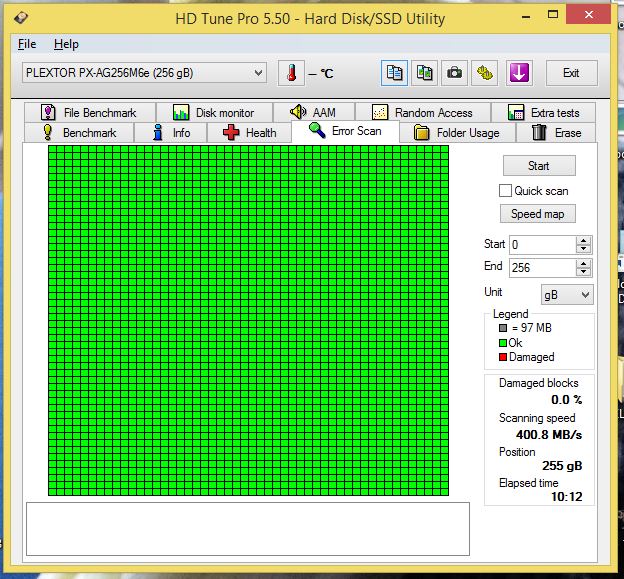The image size is (624, 579).
Task: Open the Help menu
Action: (66, 44)
